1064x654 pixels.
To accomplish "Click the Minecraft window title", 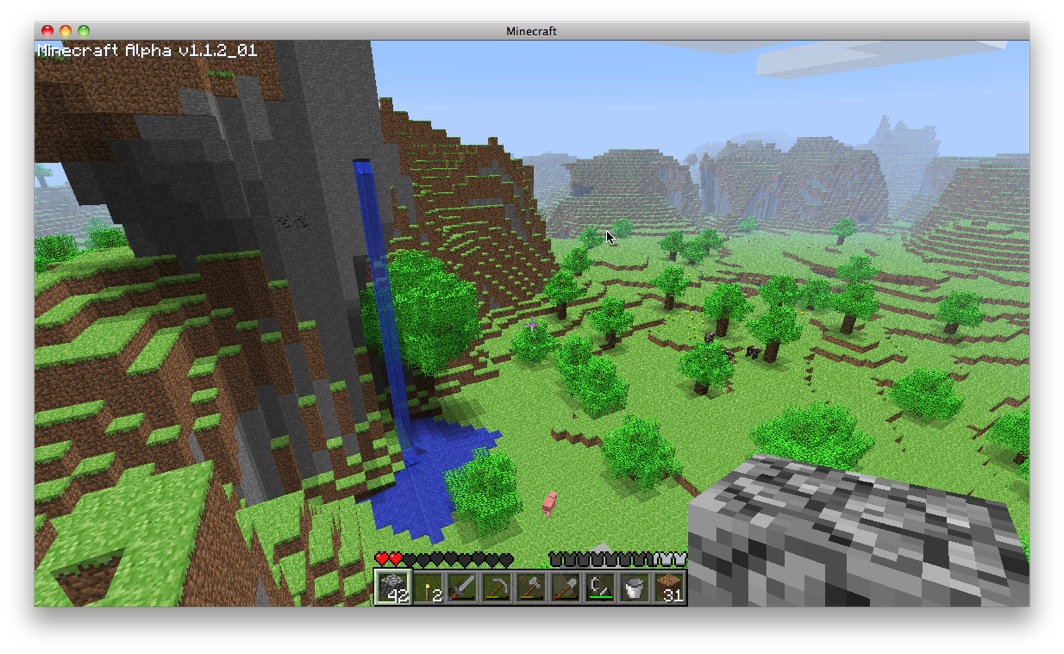I will point(531,31).
